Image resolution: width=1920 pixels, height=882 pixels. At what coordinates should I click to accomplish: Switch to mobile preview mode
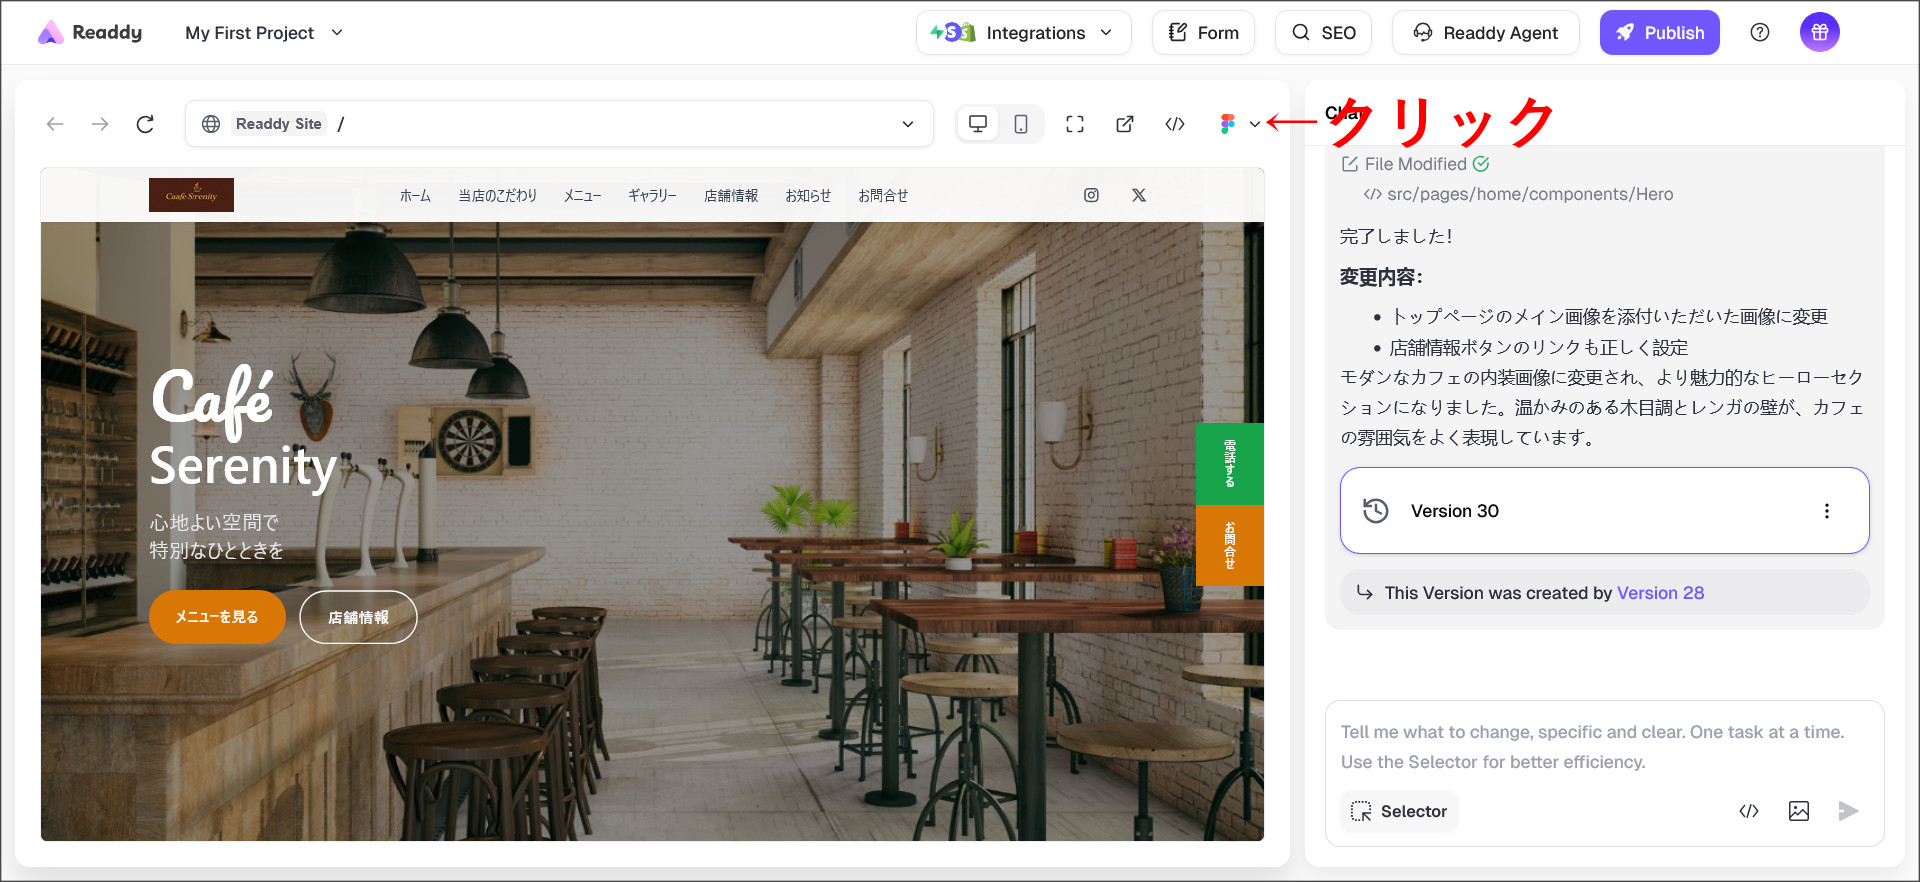[1021, 124]
